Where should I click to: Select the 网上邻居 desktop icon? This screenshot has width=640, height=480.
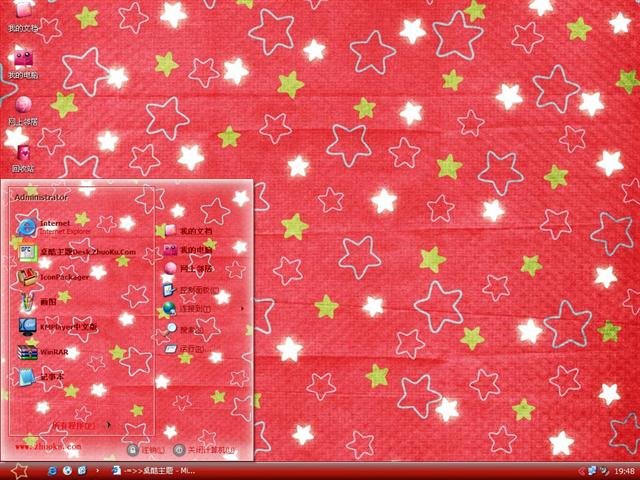[23, 110]
